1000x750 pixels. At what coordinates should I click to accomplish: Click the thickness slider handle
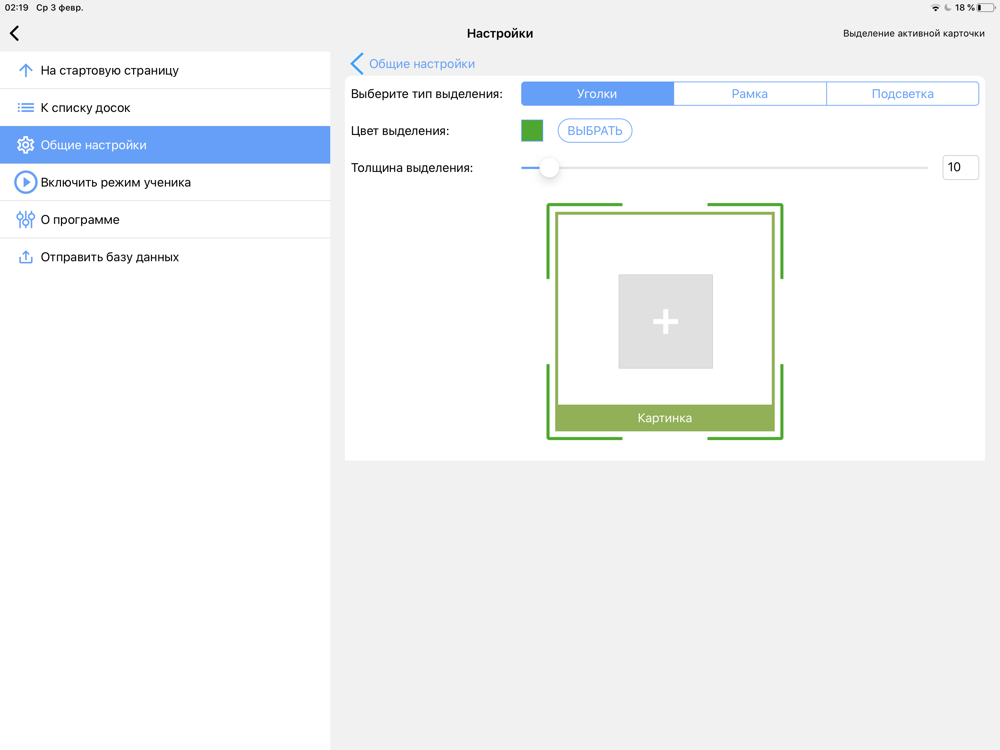[549, 168]
